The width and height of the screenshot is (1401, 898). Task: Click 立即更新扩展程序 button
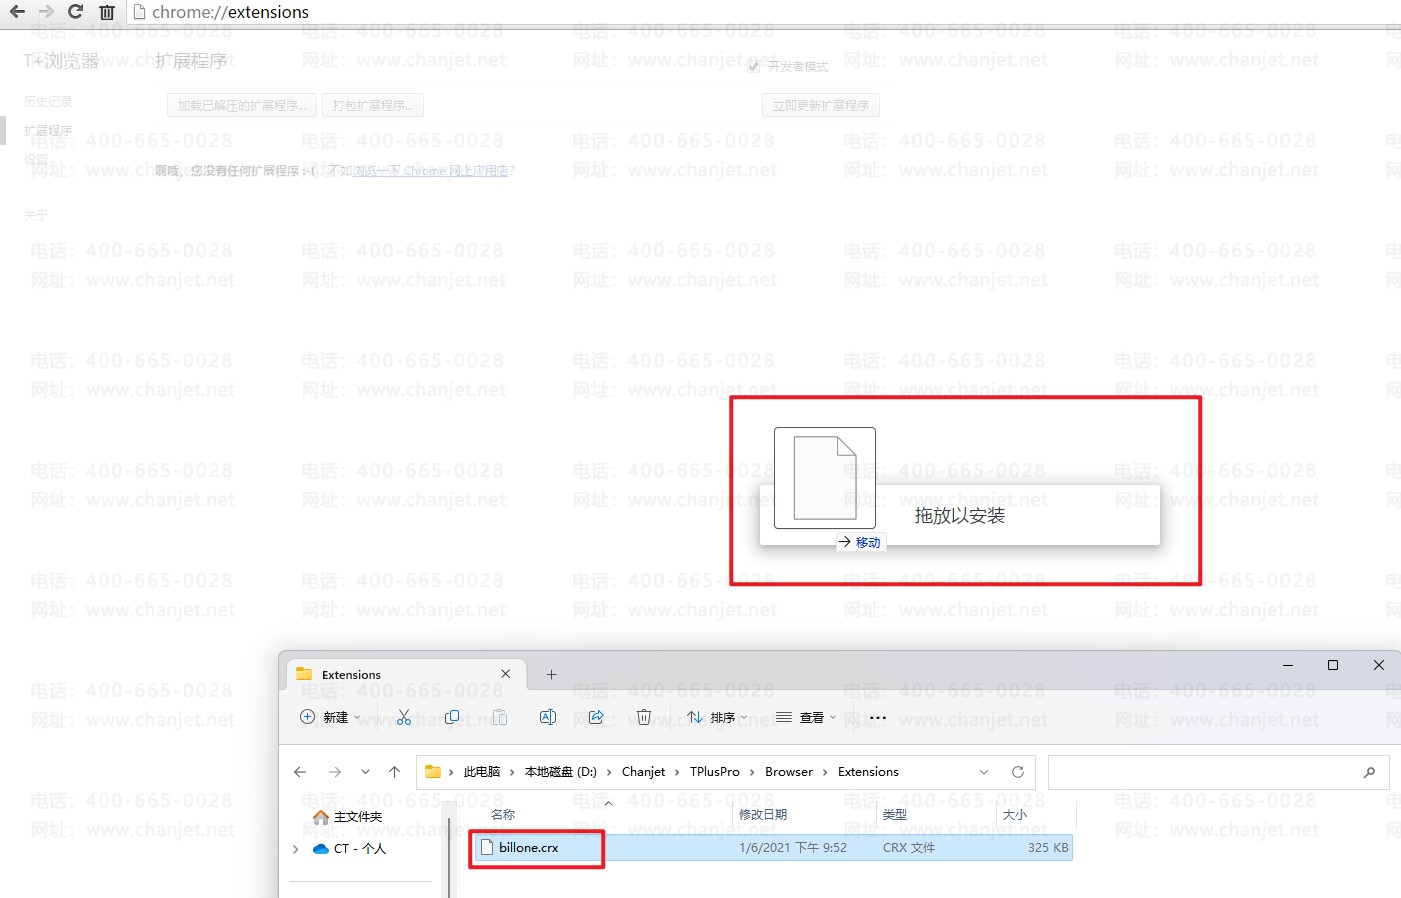pos(821,105)
